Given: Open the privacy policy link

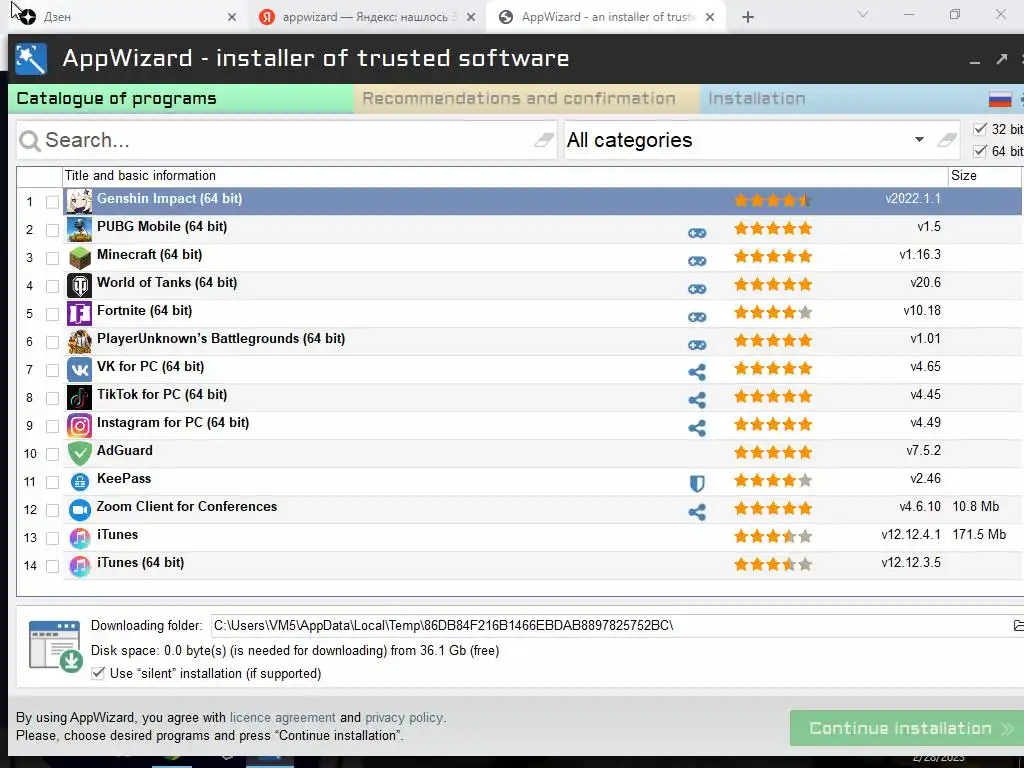Looking at the screenshot, I should (404, 718).
